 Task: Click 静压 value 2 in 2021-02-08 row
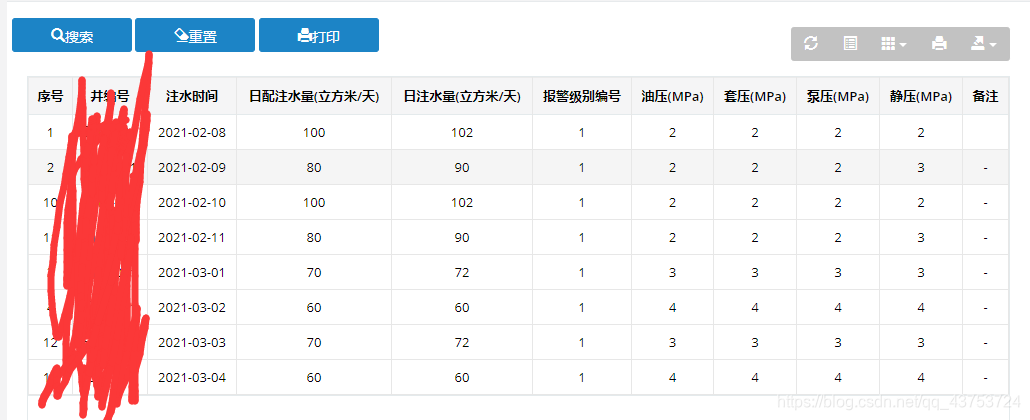tap(921, 133)
